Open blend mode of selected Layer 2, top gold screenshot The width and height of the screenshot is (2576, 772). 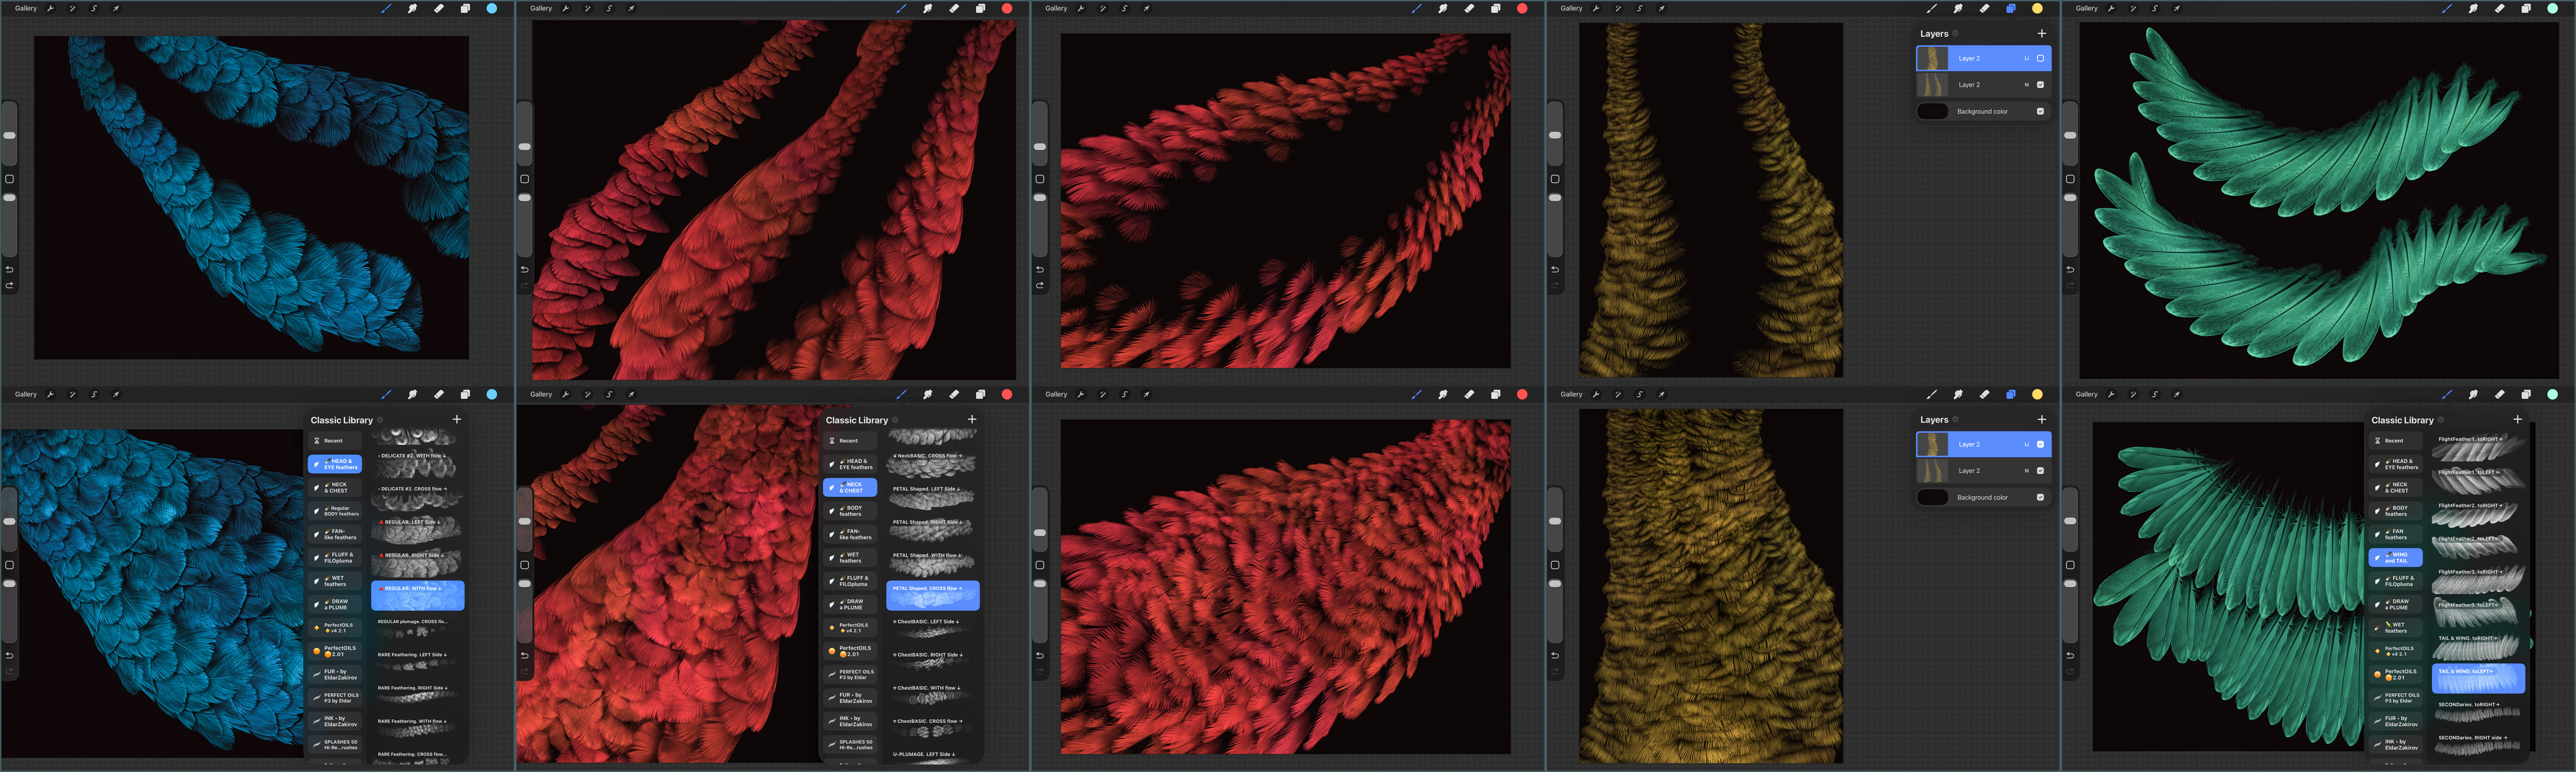pyautogui.click(x=2027, y=58)
